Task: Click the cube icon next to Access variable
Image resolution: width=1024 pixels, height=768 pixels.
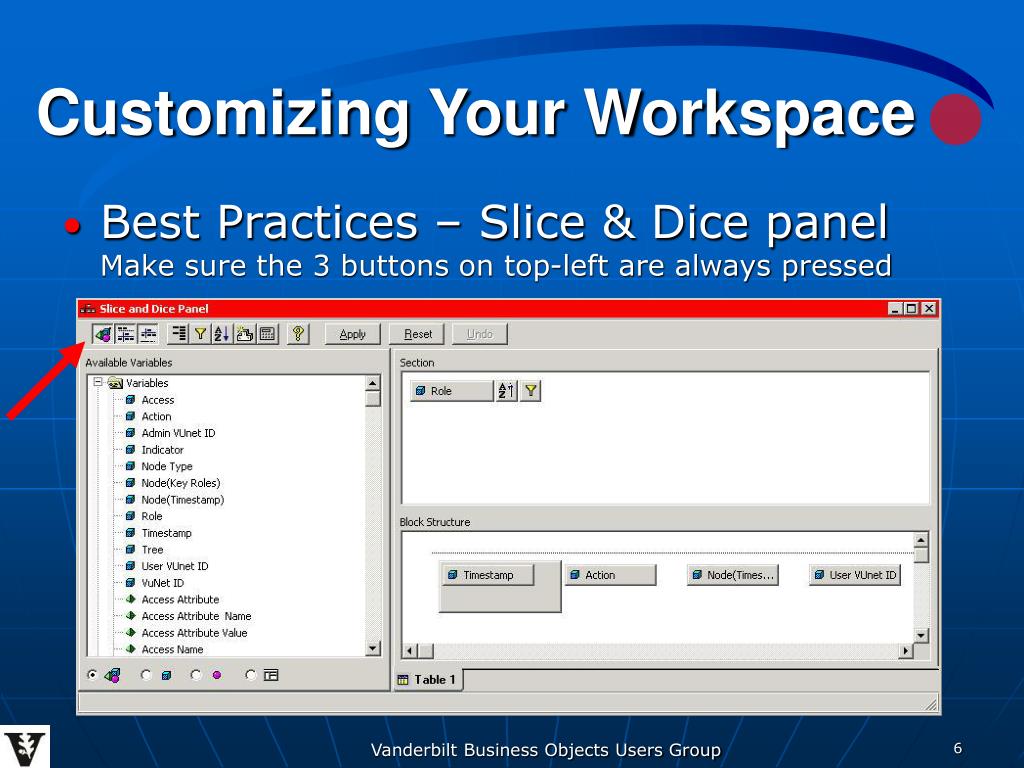Action: click(x=131, y=400)
